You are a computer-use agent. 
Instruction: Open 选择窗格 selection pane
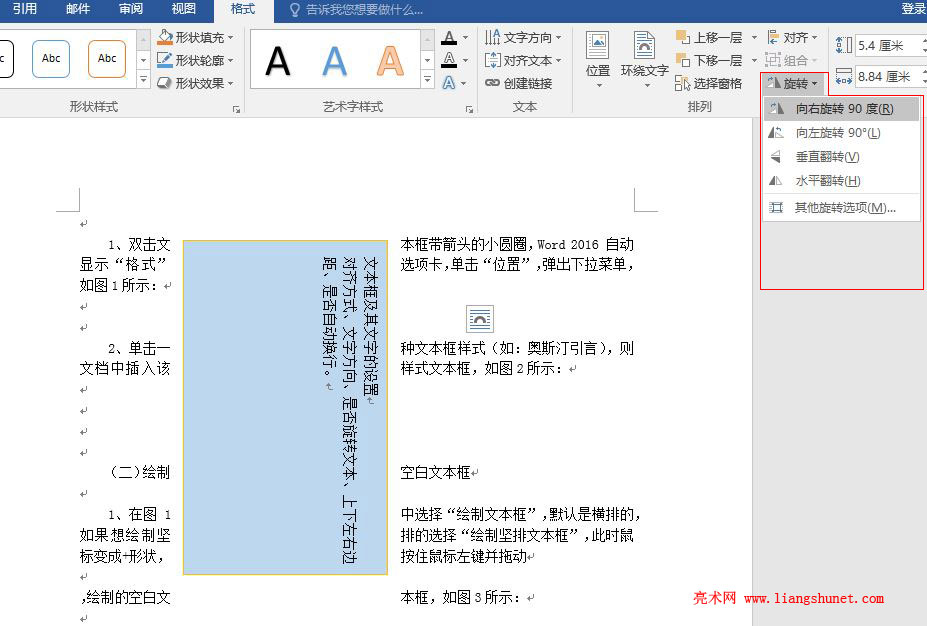tap(708, 83)
